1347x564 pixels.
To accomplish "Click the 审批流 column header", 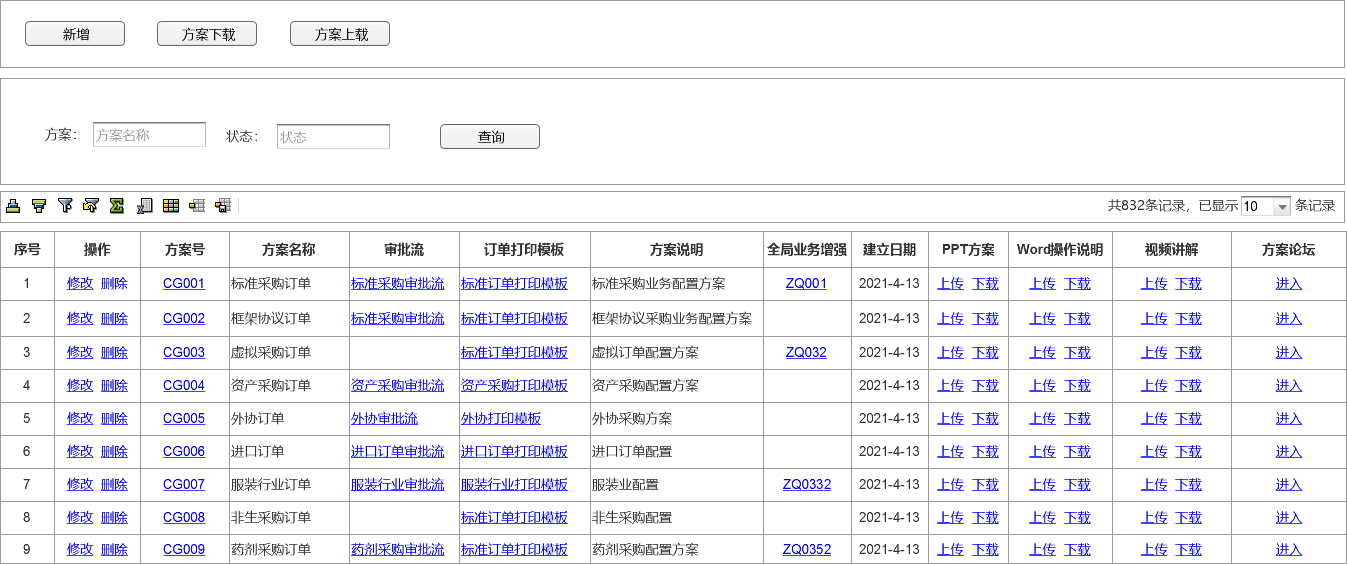I will [404, 250].
